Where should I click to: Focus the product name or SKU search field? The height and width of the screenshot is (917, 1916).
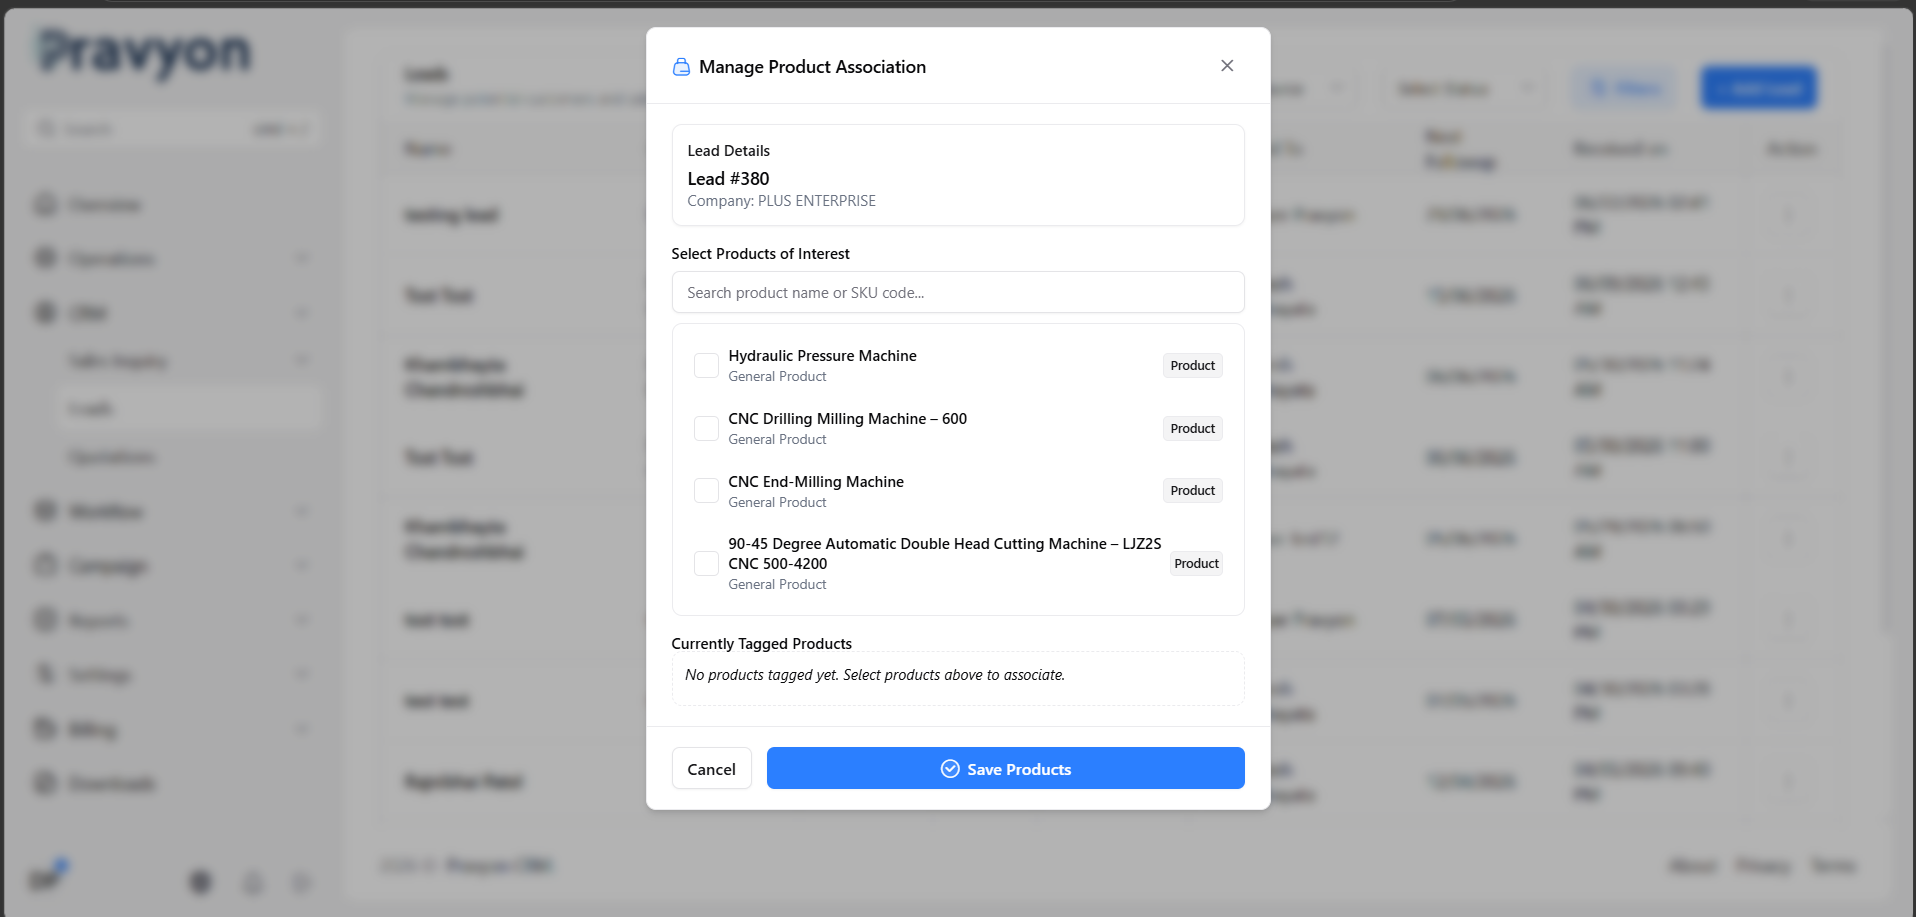(958, 292)
